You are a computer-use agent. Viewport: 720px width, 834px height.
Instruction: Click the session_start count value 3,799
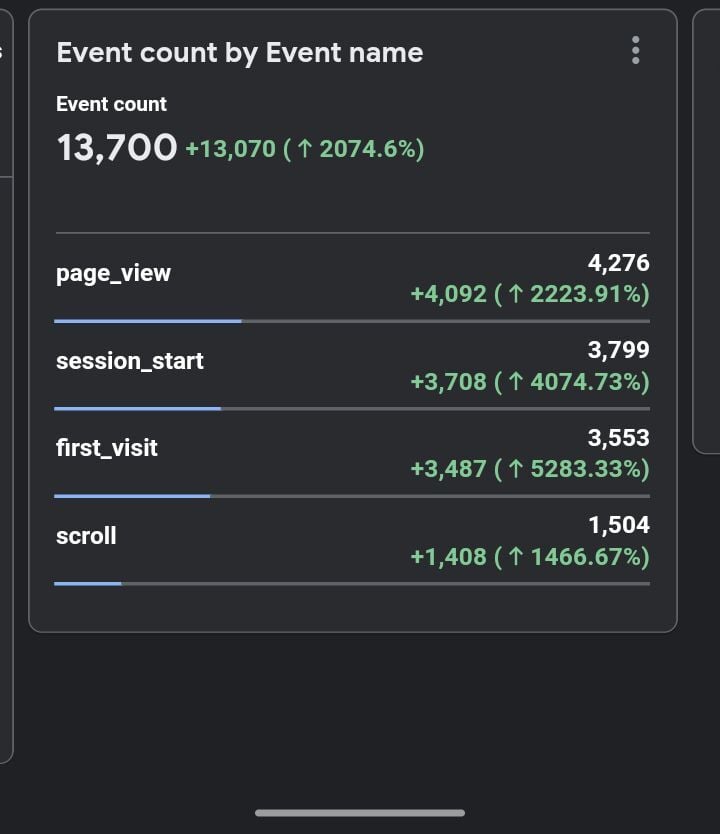618,350
